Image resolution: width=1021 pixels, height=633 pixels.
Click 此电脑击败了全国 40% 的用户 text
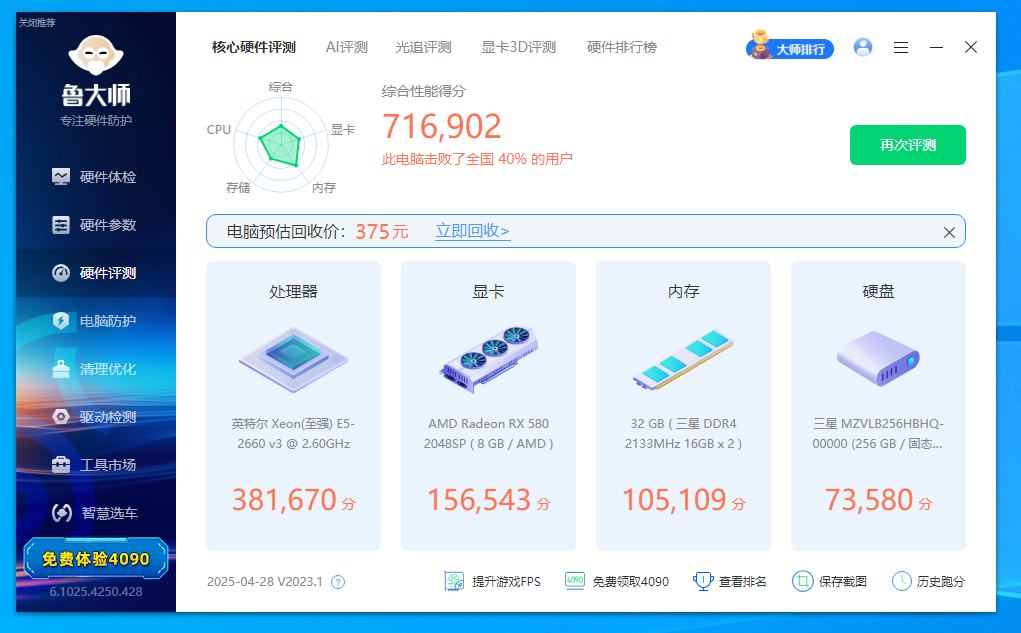(x=477, y=159)
